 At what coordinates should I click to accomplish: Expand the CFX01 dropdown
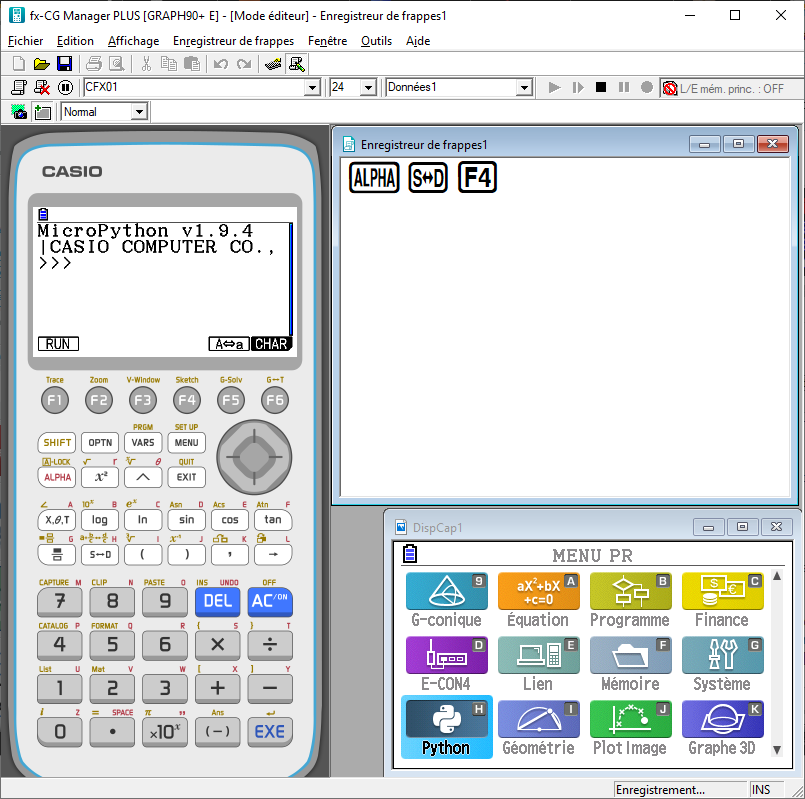click(x=312, y=88)
